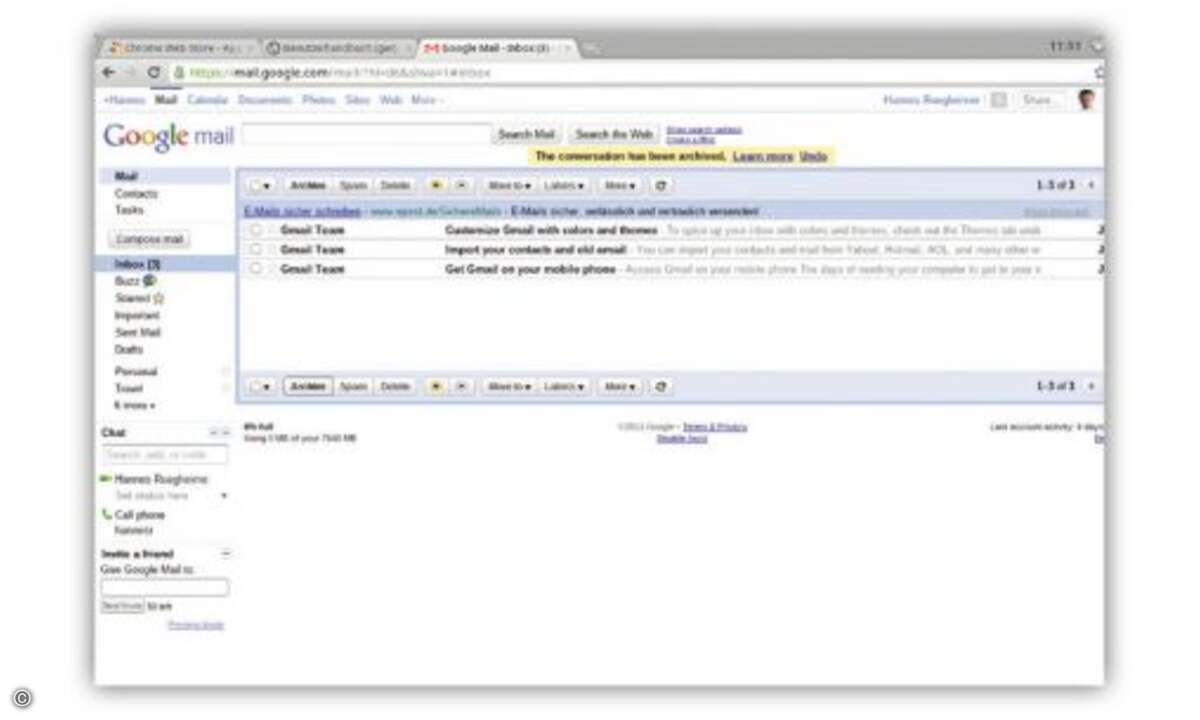Click the browser back arrow

click(109, 72)
